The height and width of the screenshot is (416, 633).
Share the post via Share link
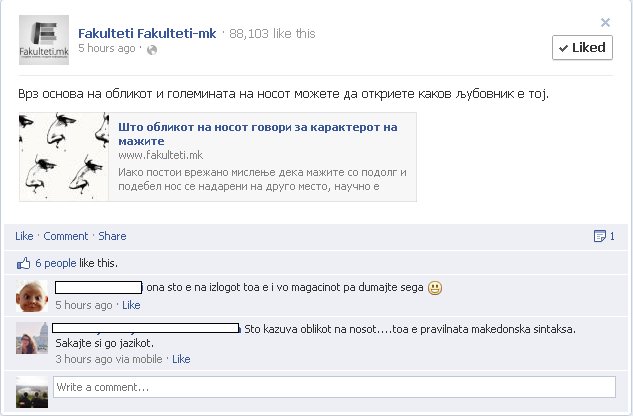click(112, 236)
